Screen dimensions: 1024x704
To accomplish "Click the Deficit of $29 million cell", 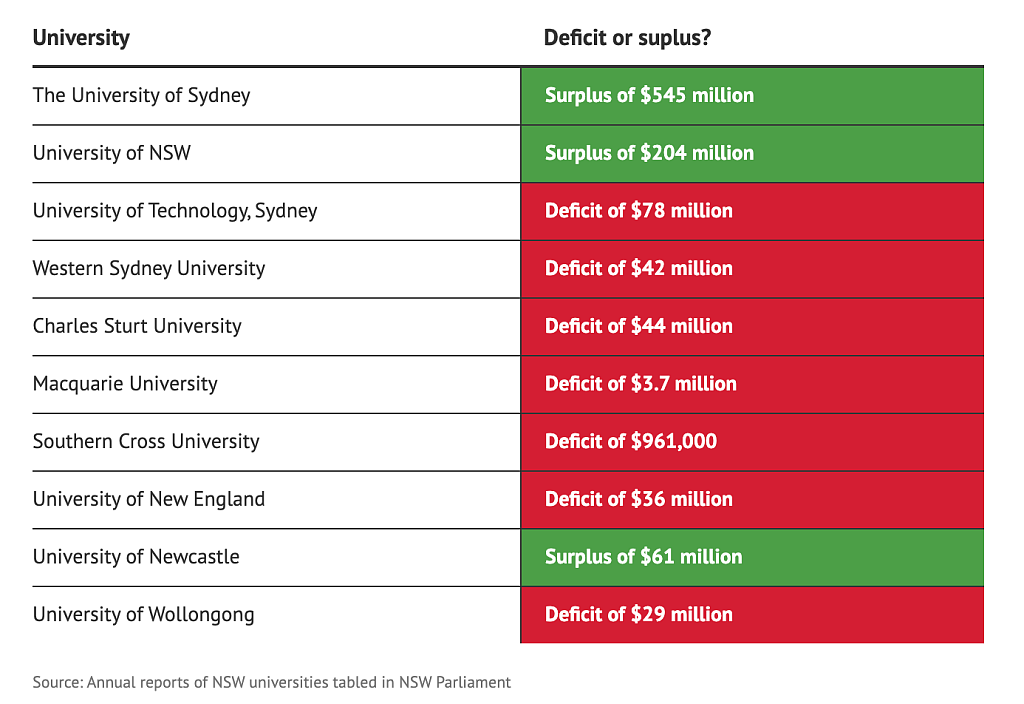I will [752, 615].
